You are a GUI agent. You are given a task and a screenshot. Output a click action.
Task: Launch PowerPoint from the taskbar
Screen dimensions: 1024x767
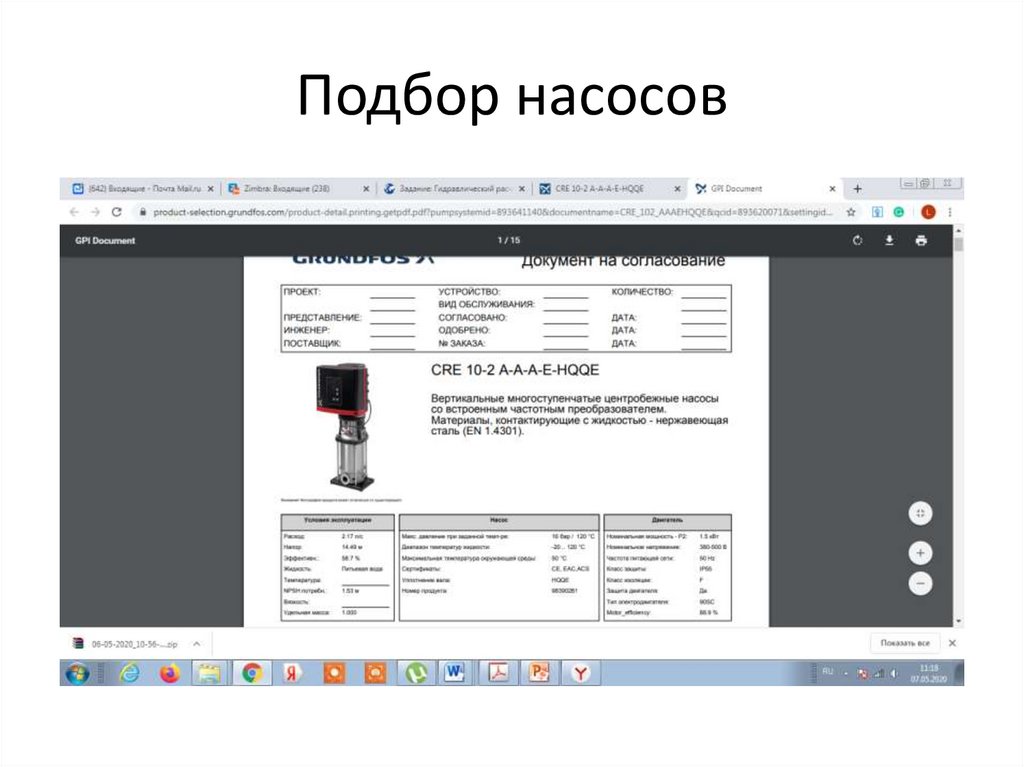click(538, 674)
